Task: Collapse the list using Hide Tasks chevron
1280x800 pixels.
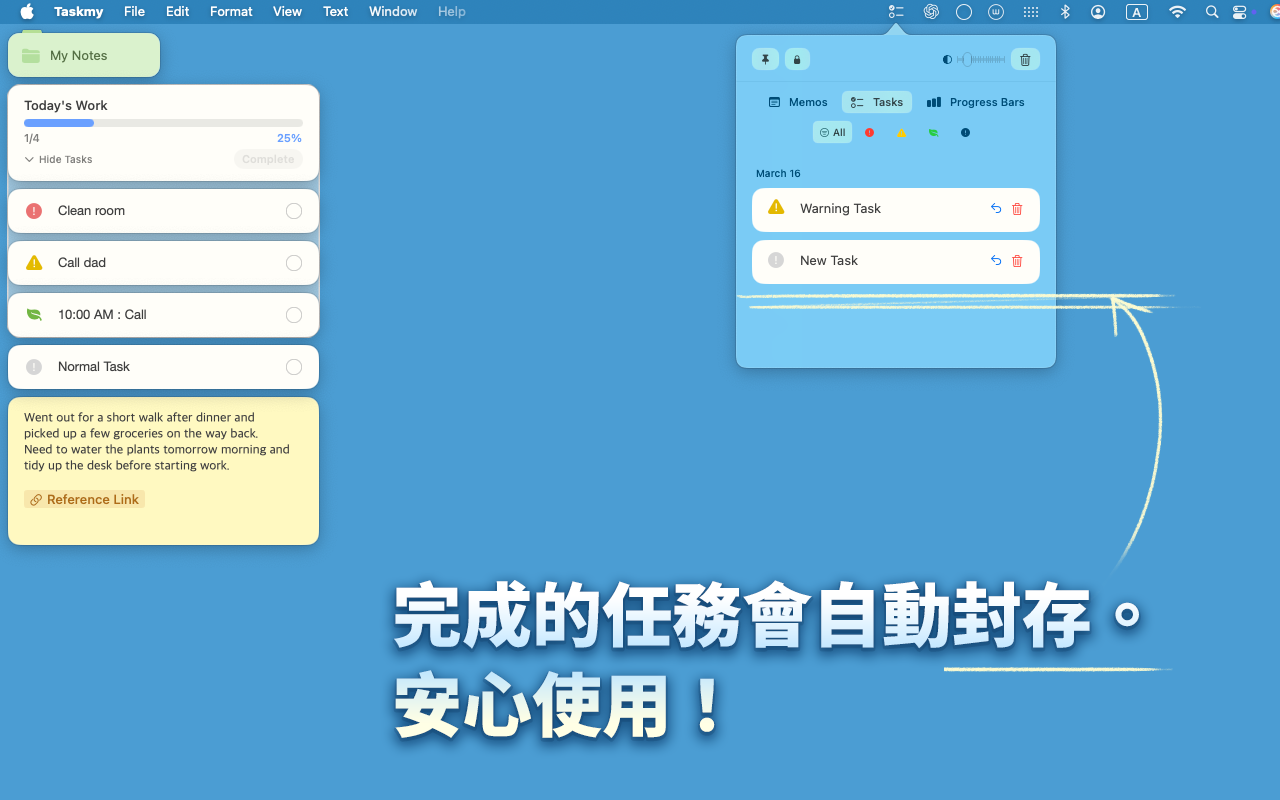Action: (30, 160)
